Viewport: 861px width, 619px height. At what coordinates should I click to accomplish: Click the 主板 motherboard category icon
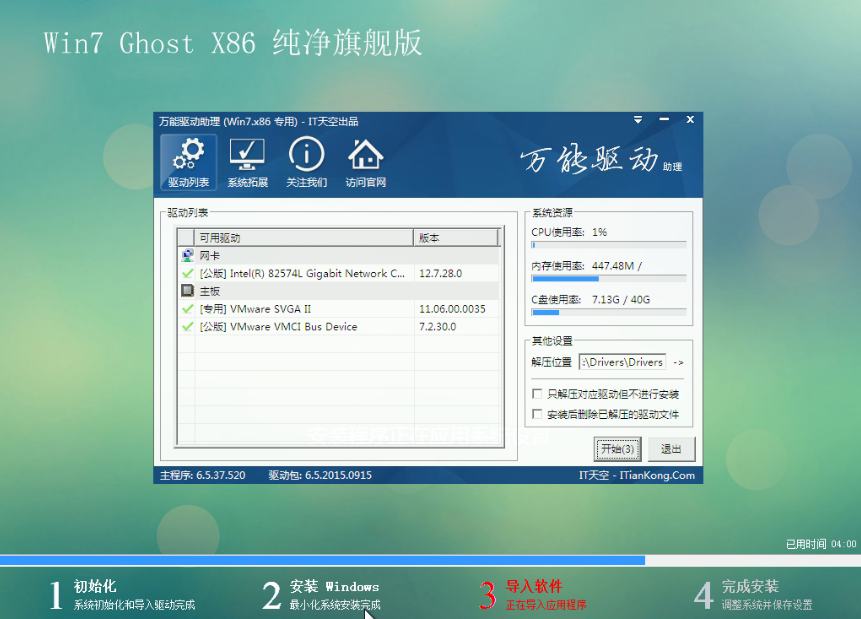tap(188, 291)
